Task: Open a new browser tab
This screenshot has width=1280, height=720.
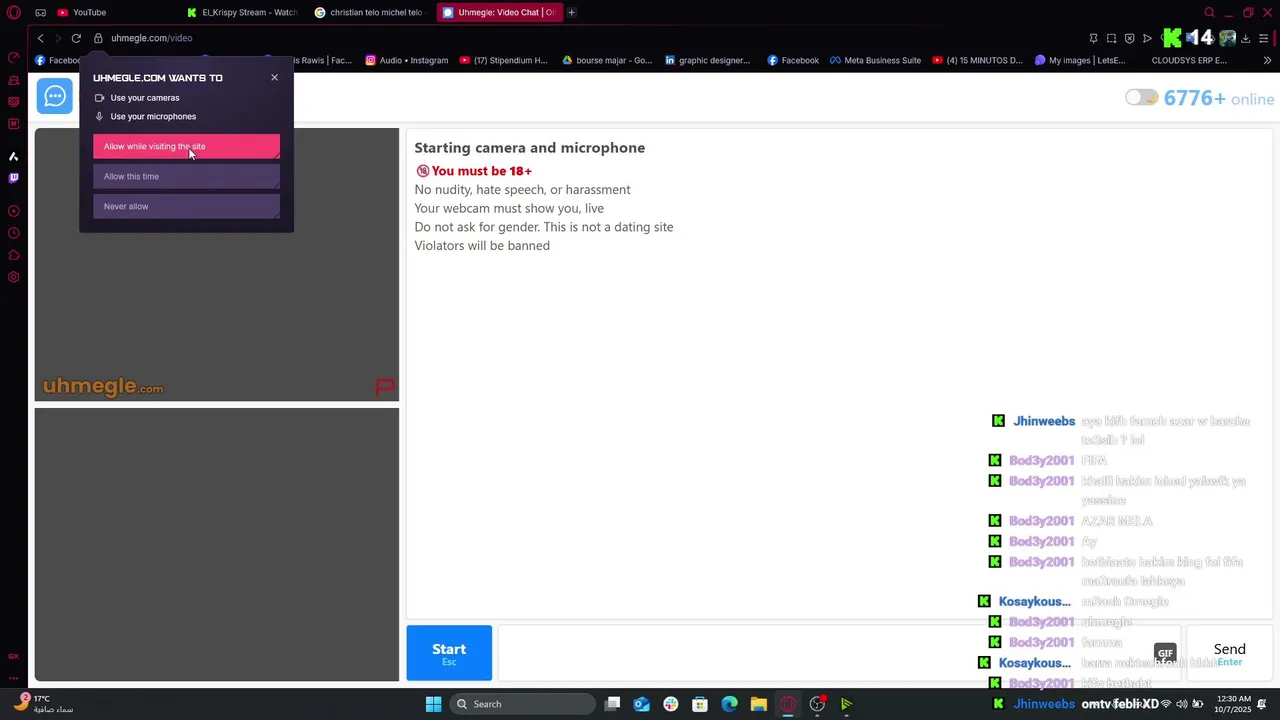Action: click(571, 12)
